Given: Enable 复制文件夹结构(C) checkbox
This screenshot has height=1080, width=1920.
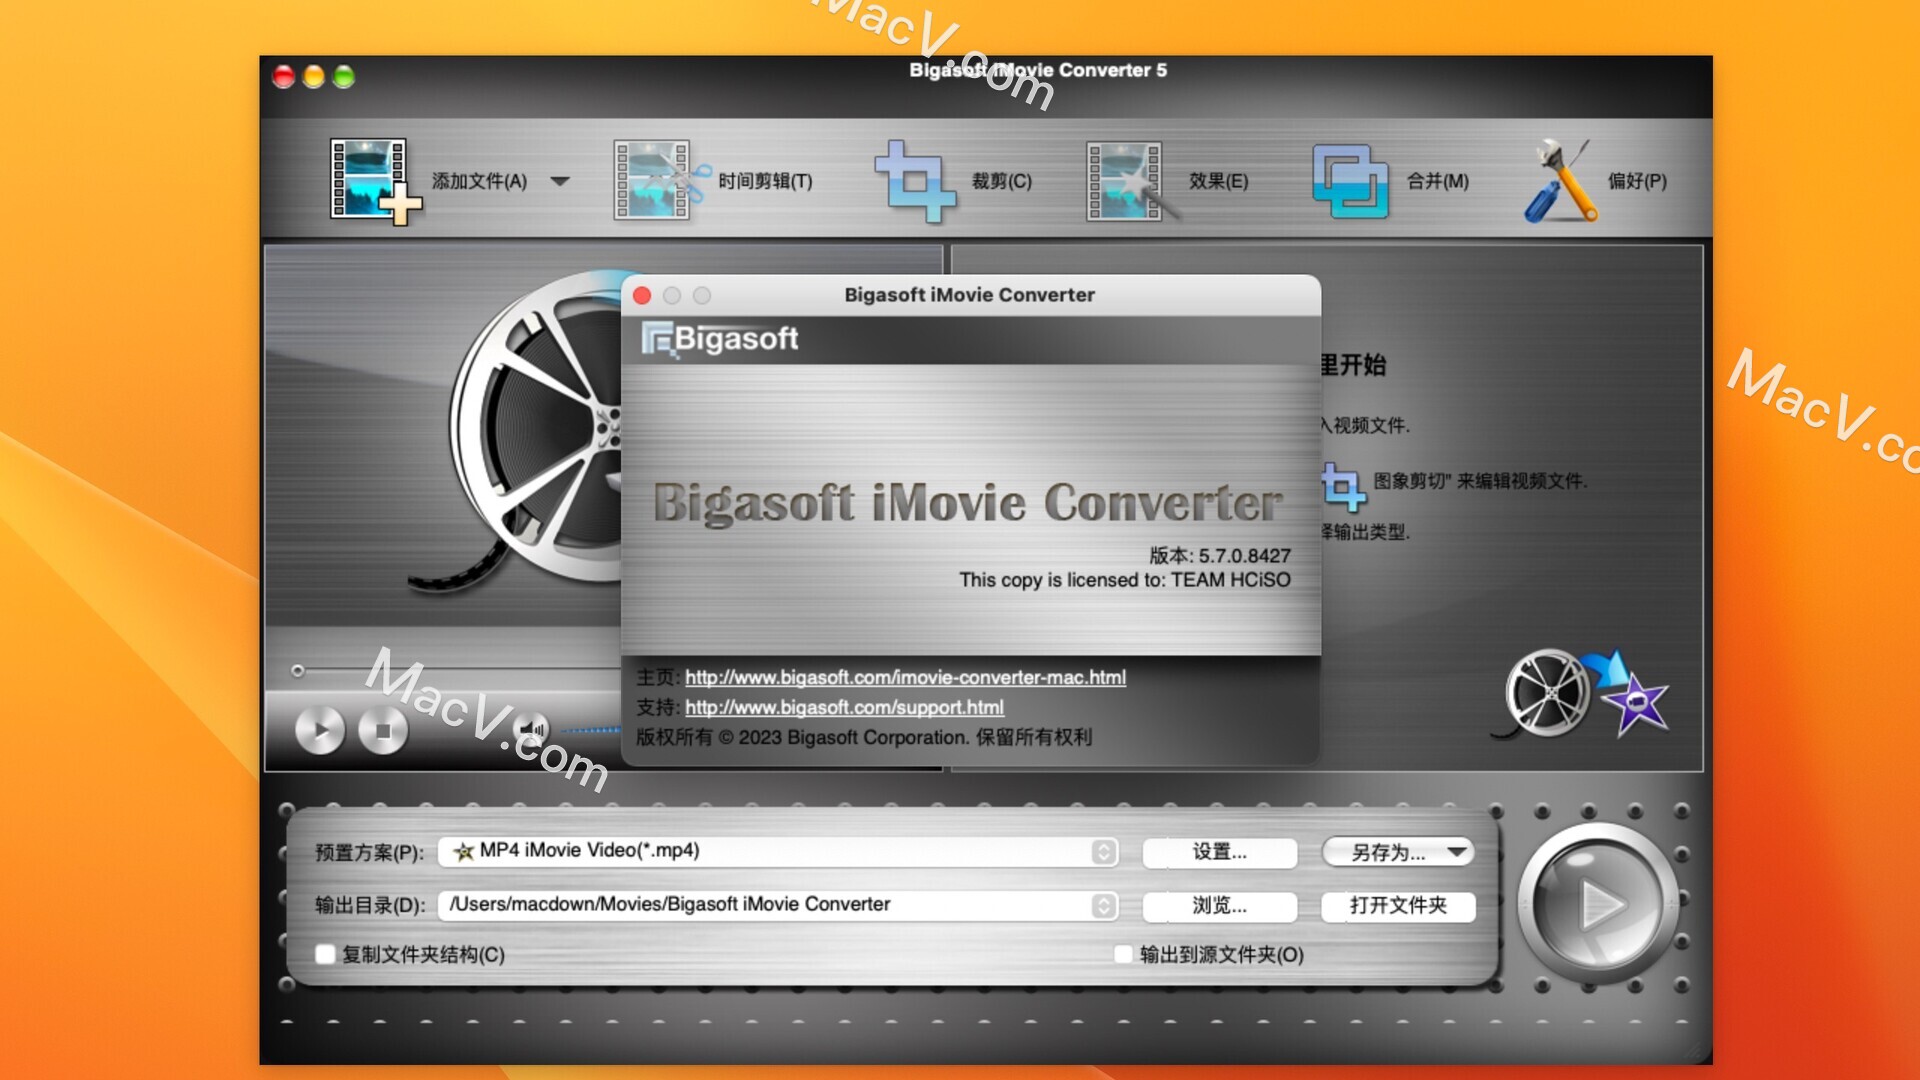Looking at the screenshot, I should pos(325,954).
